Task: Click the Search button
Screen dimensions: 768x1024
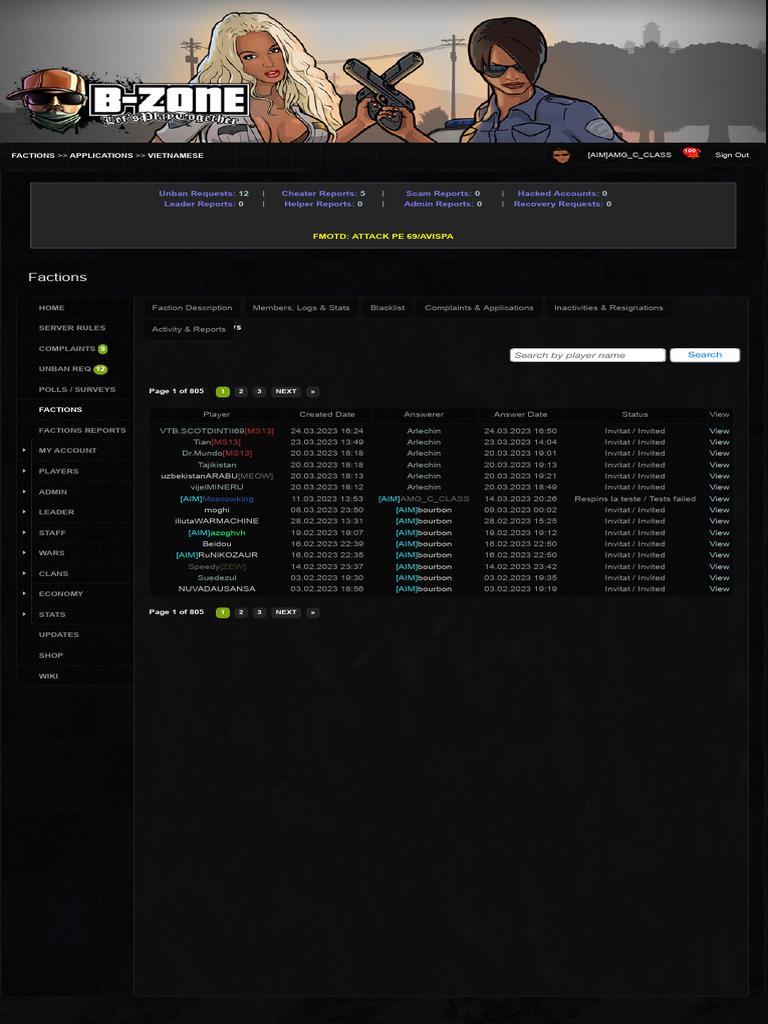Action: [x=705, y=355]
